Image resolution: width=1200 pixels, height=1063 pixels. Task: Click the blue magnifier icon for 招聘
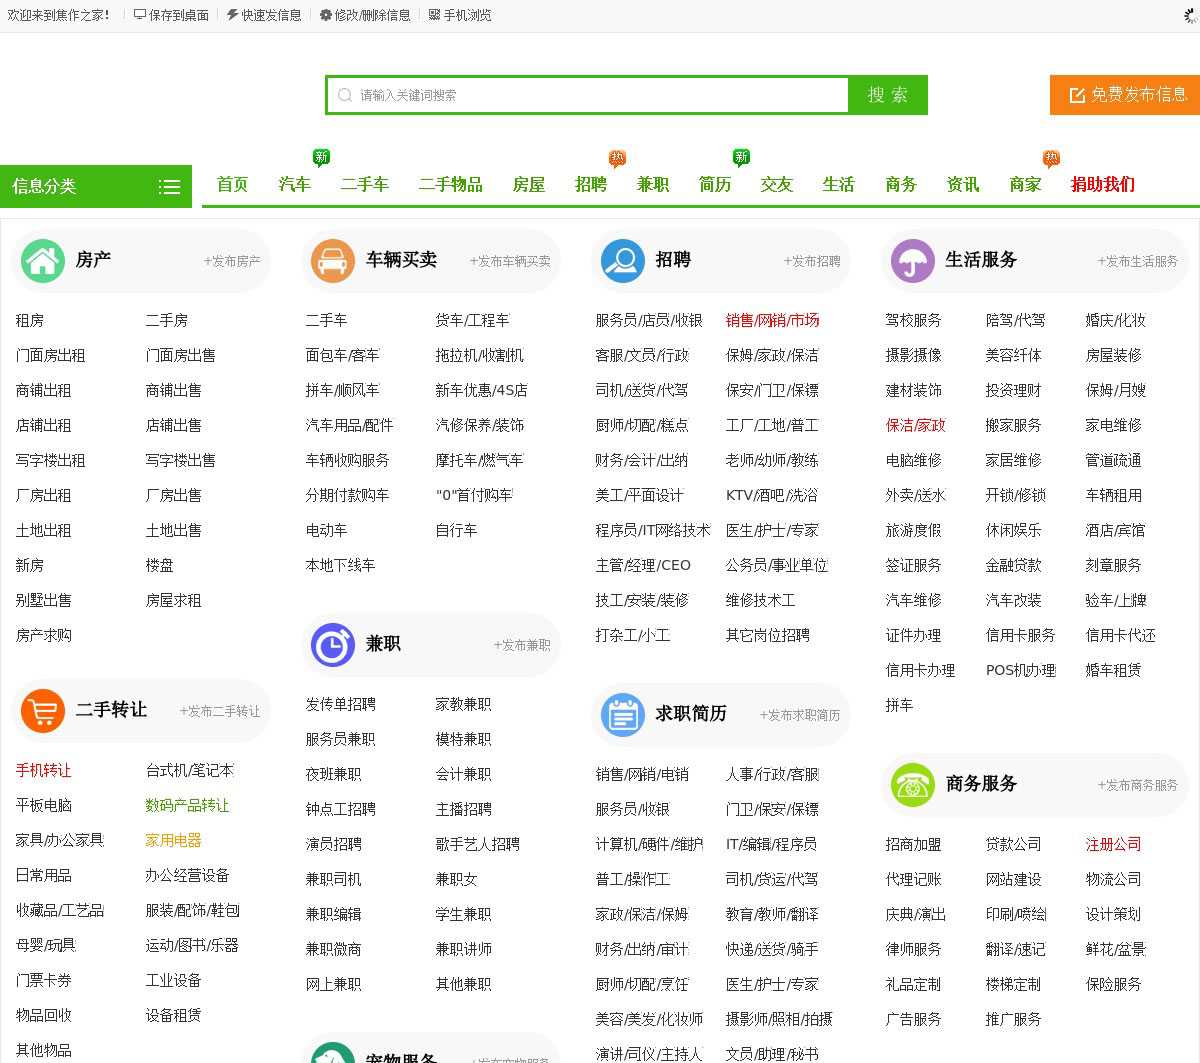pyautogui.click(x=623, y=261)
